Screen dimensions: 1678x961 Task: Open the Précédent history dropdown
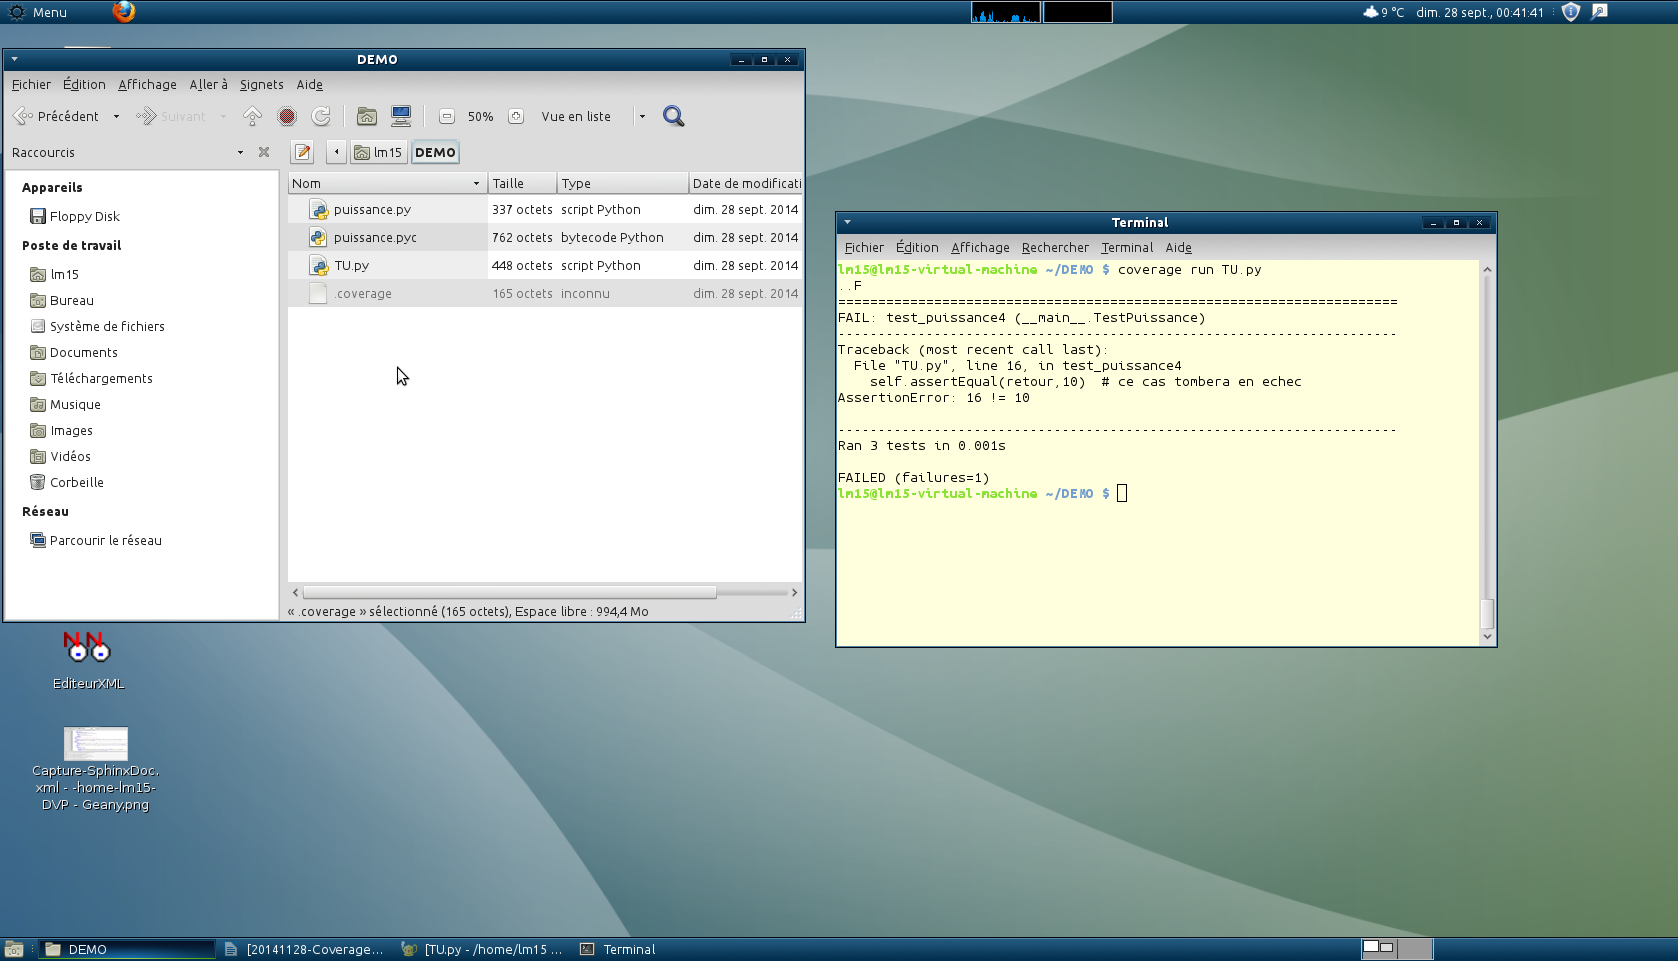pyautogui.click(x=116, y=116)
